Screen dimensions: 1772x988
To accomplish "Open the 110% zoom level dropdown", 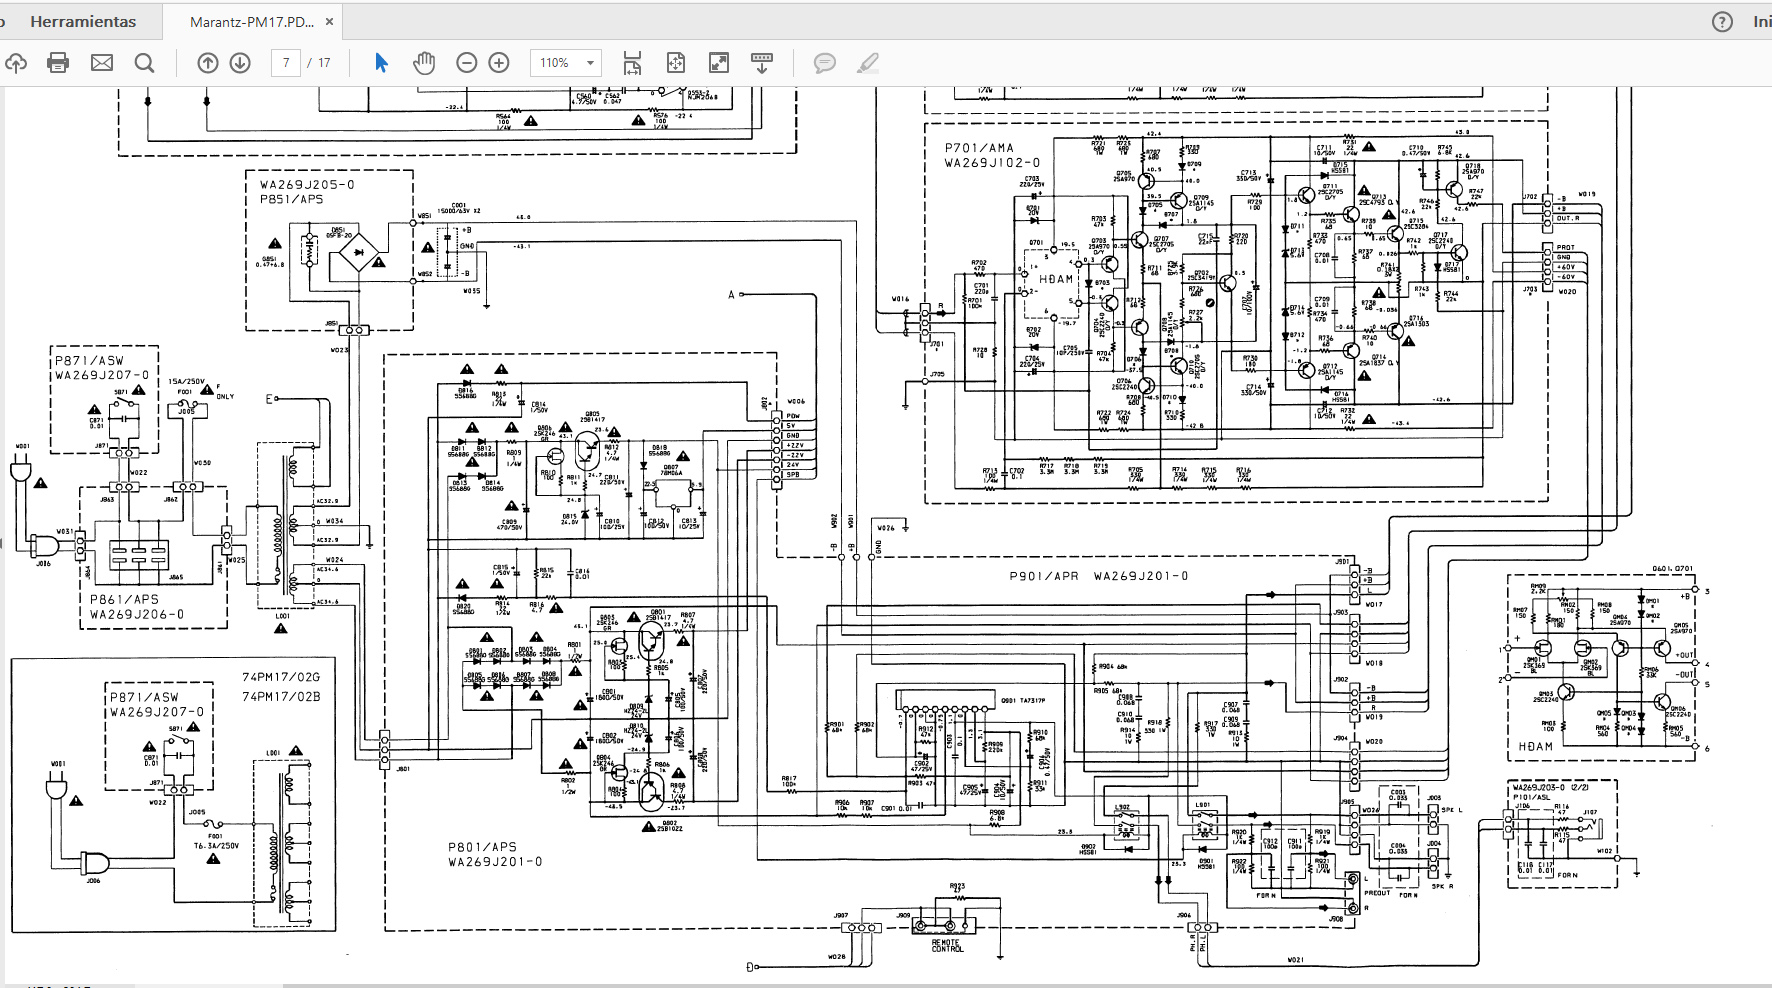I will 565,63.
